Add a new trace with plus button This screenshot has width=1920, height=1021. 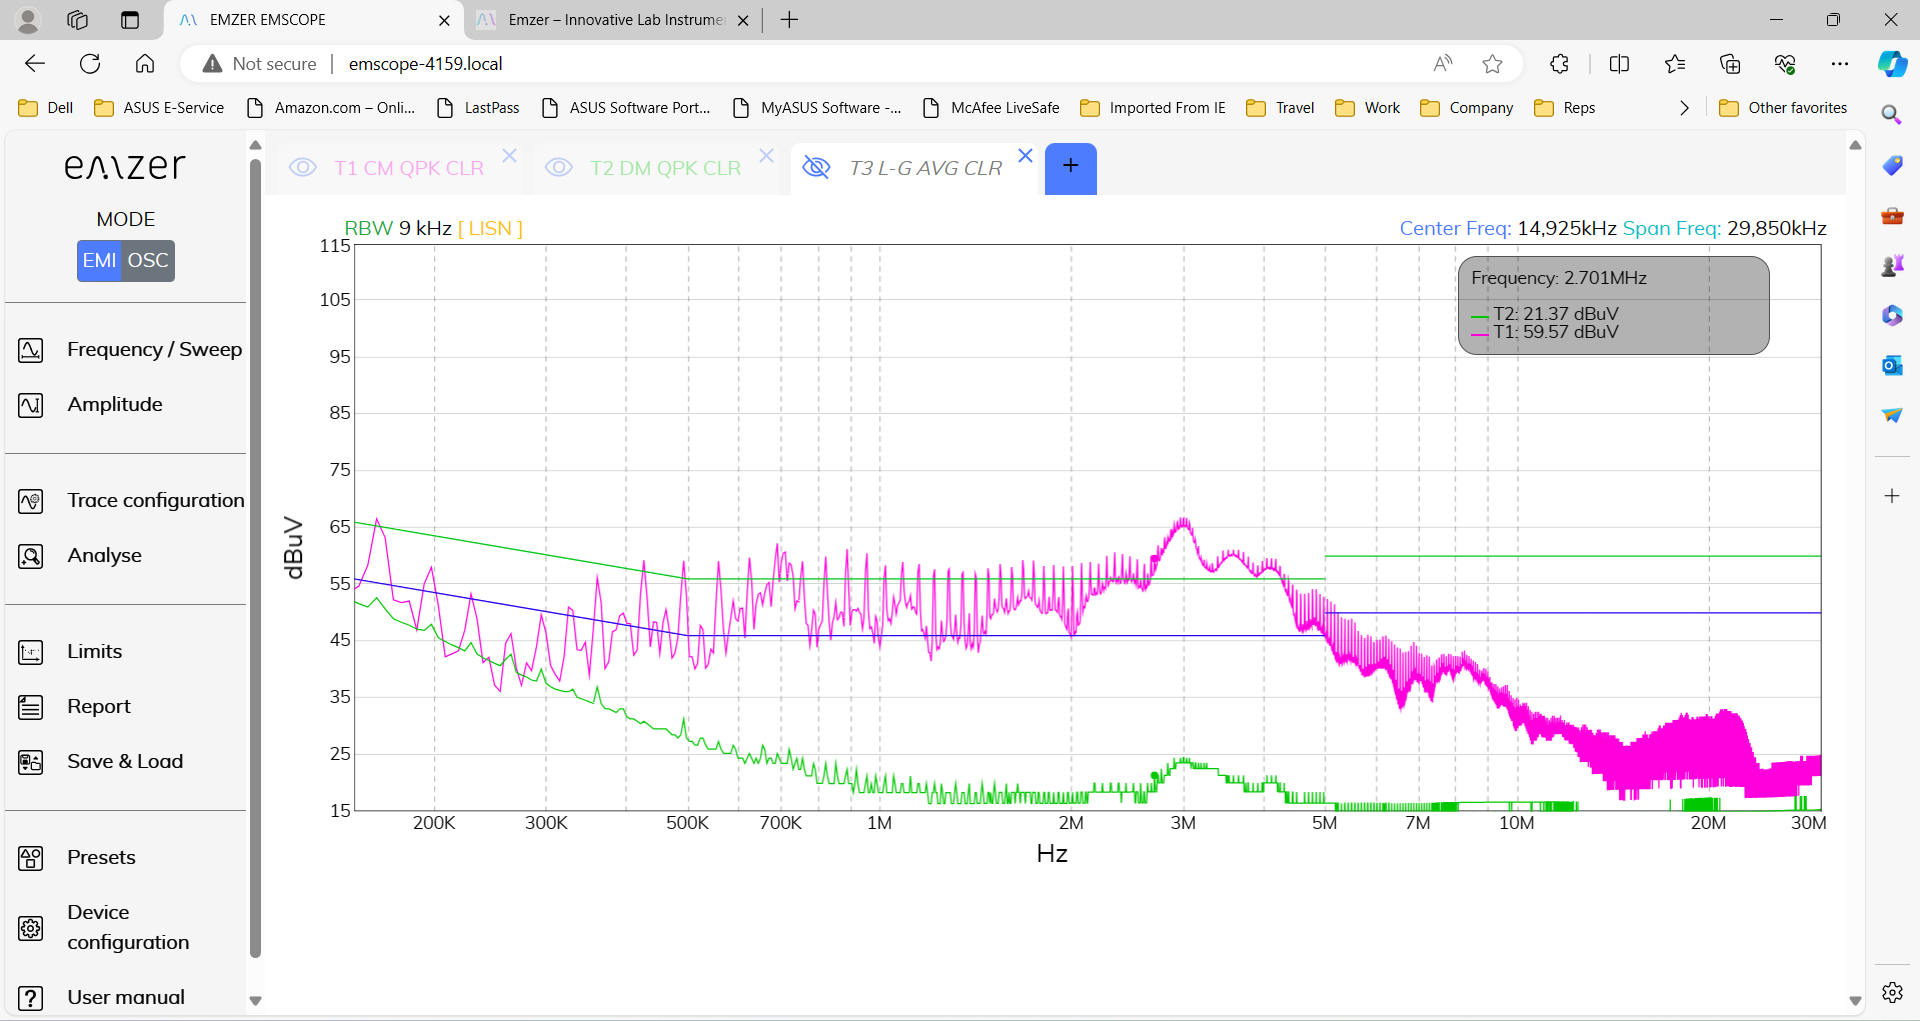click(x=1071, y=168)
